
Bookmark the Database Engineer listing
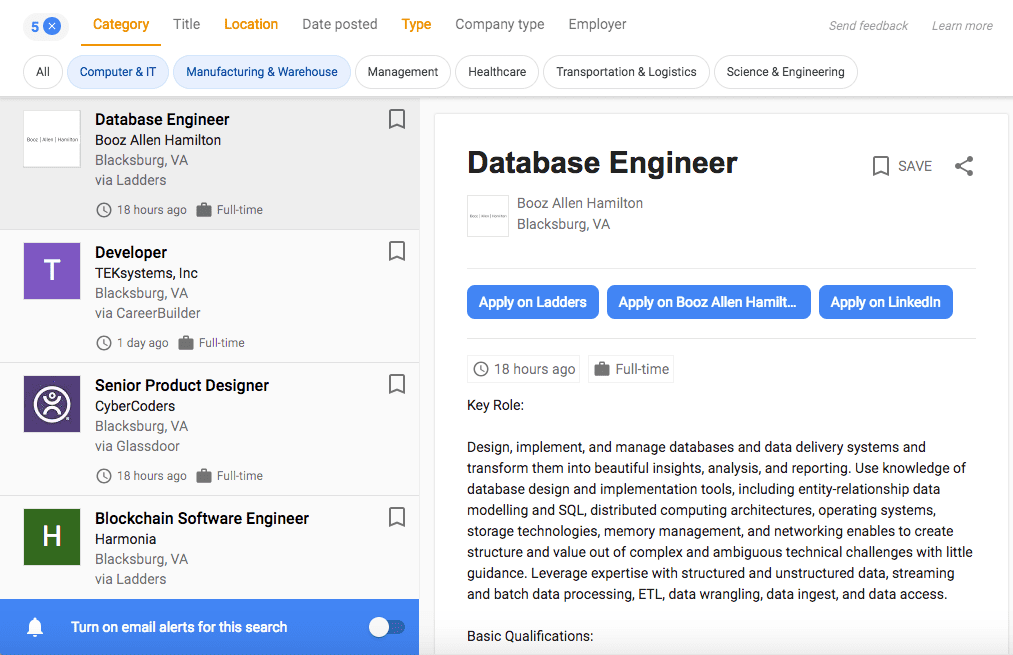[397, 120]
